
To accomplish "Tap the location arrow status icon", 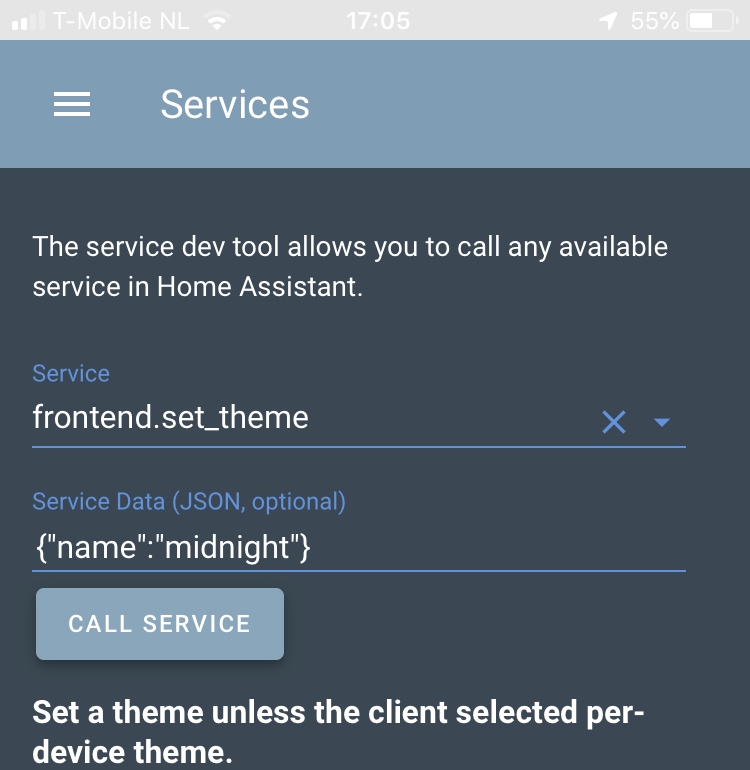I will coord(608,21).
